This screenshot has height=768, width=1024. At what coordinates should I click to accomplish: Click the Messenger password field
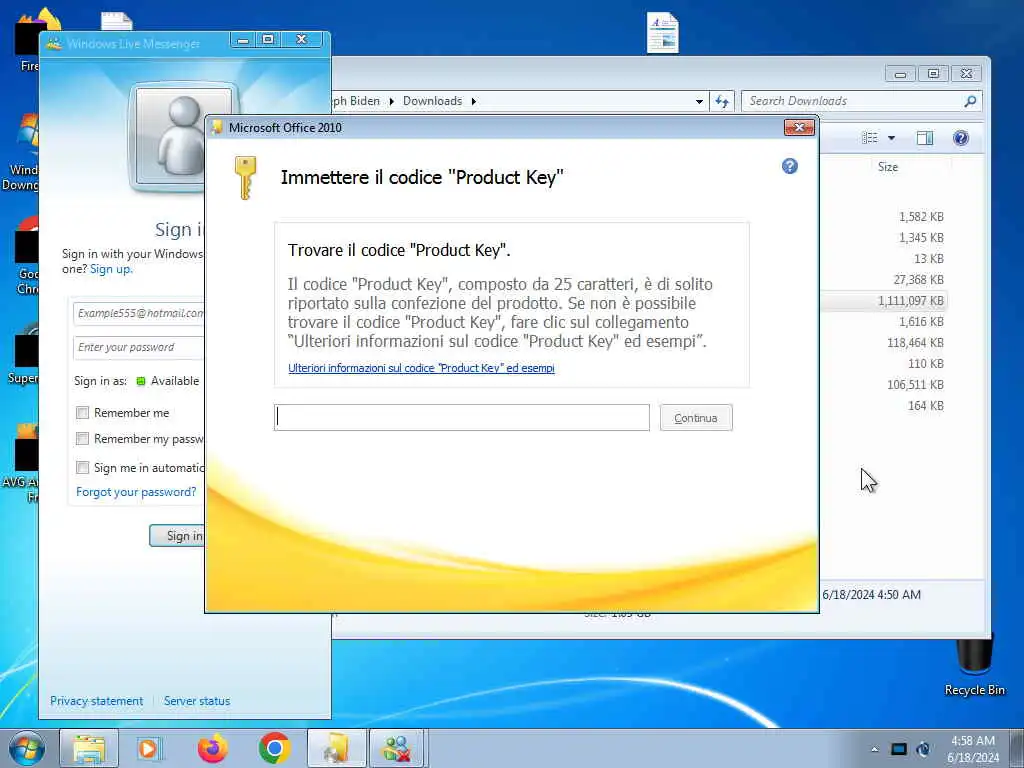click(139, 347)
